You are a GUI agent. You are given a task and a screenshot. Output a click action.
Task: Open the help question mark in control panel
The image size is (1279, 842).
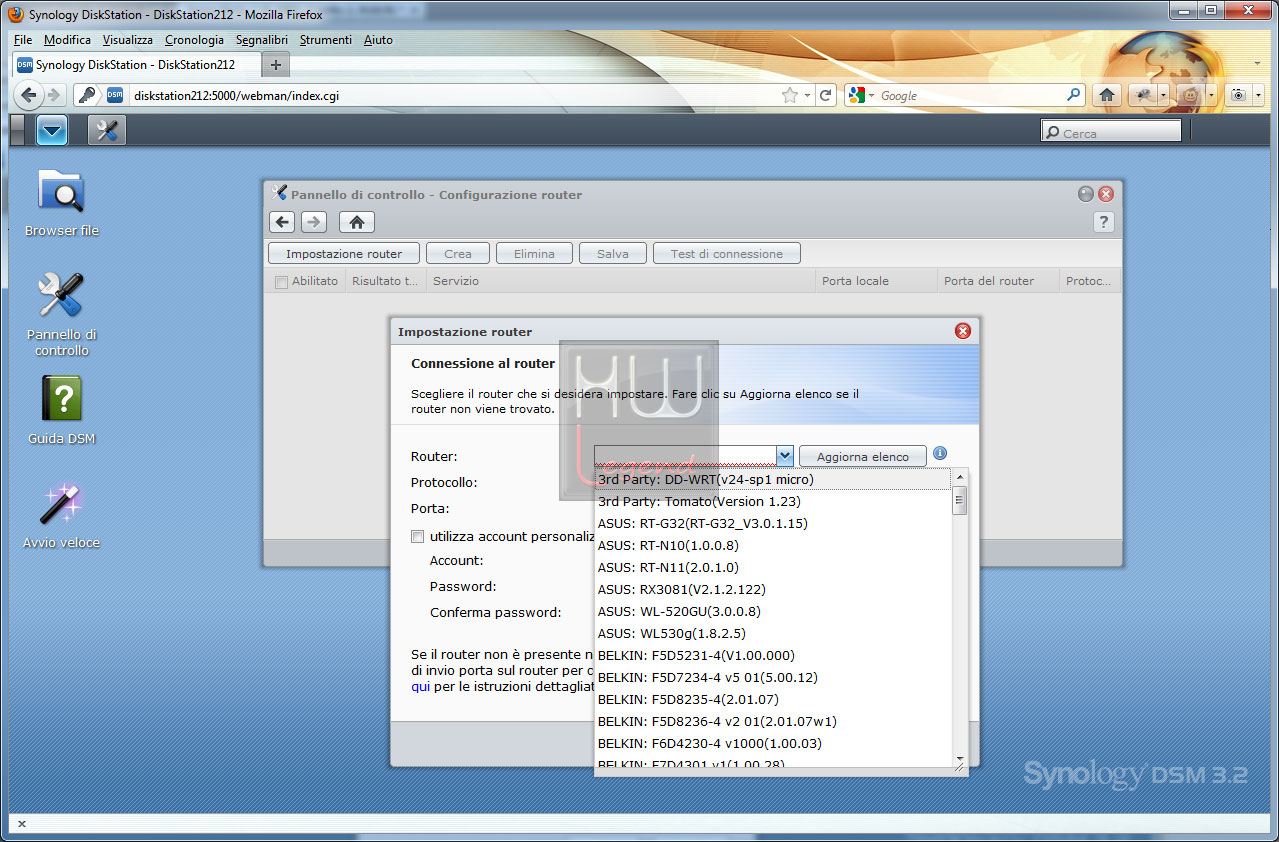tap(1104, 222)
